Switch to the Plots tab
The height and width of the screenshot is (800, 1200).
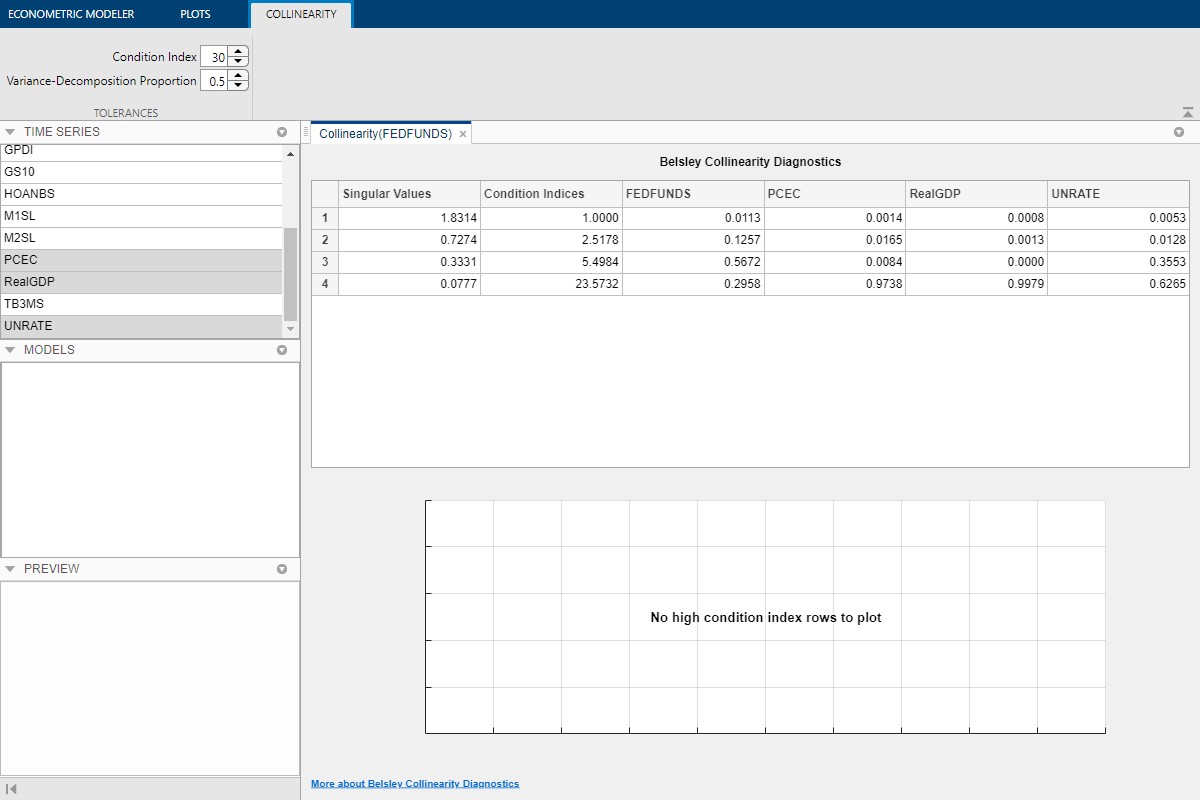tap(195, 15)
